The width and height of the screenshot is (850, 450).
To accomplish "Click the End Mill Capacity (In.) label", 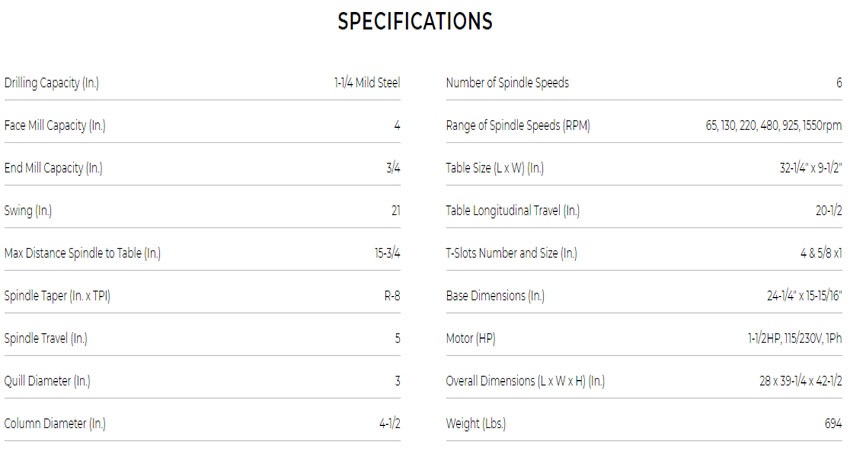I will click(53, 168).
